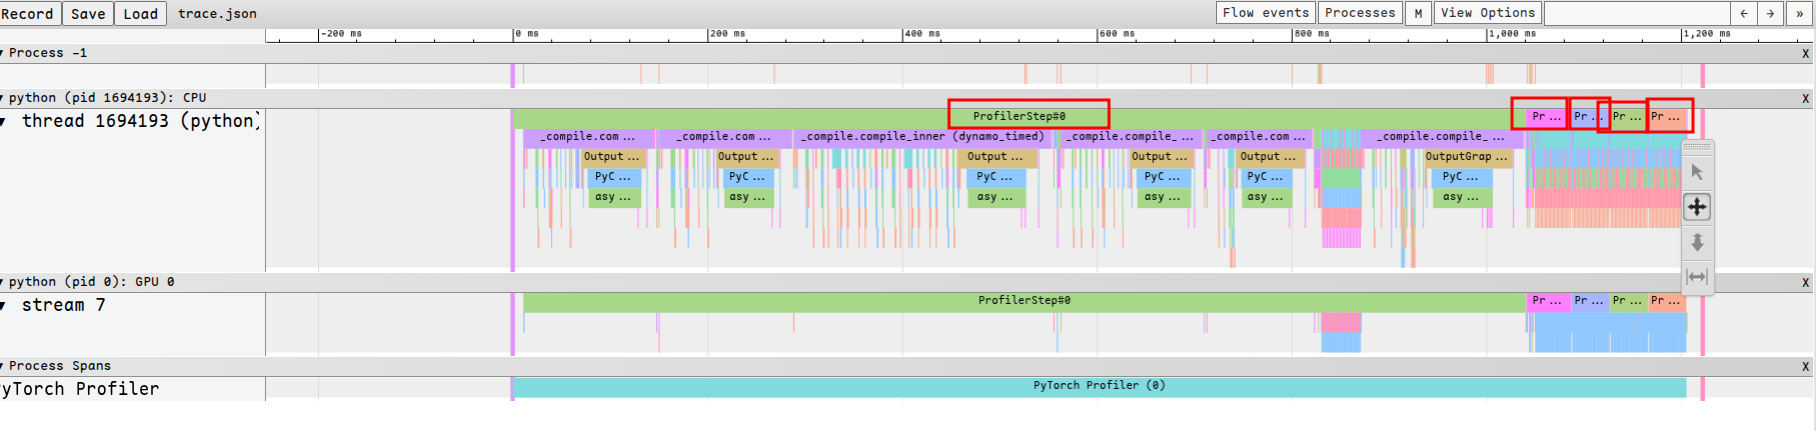Close the python CPU process track
This screenshot has height=431, width=1816.
(x=1805, y=99)
